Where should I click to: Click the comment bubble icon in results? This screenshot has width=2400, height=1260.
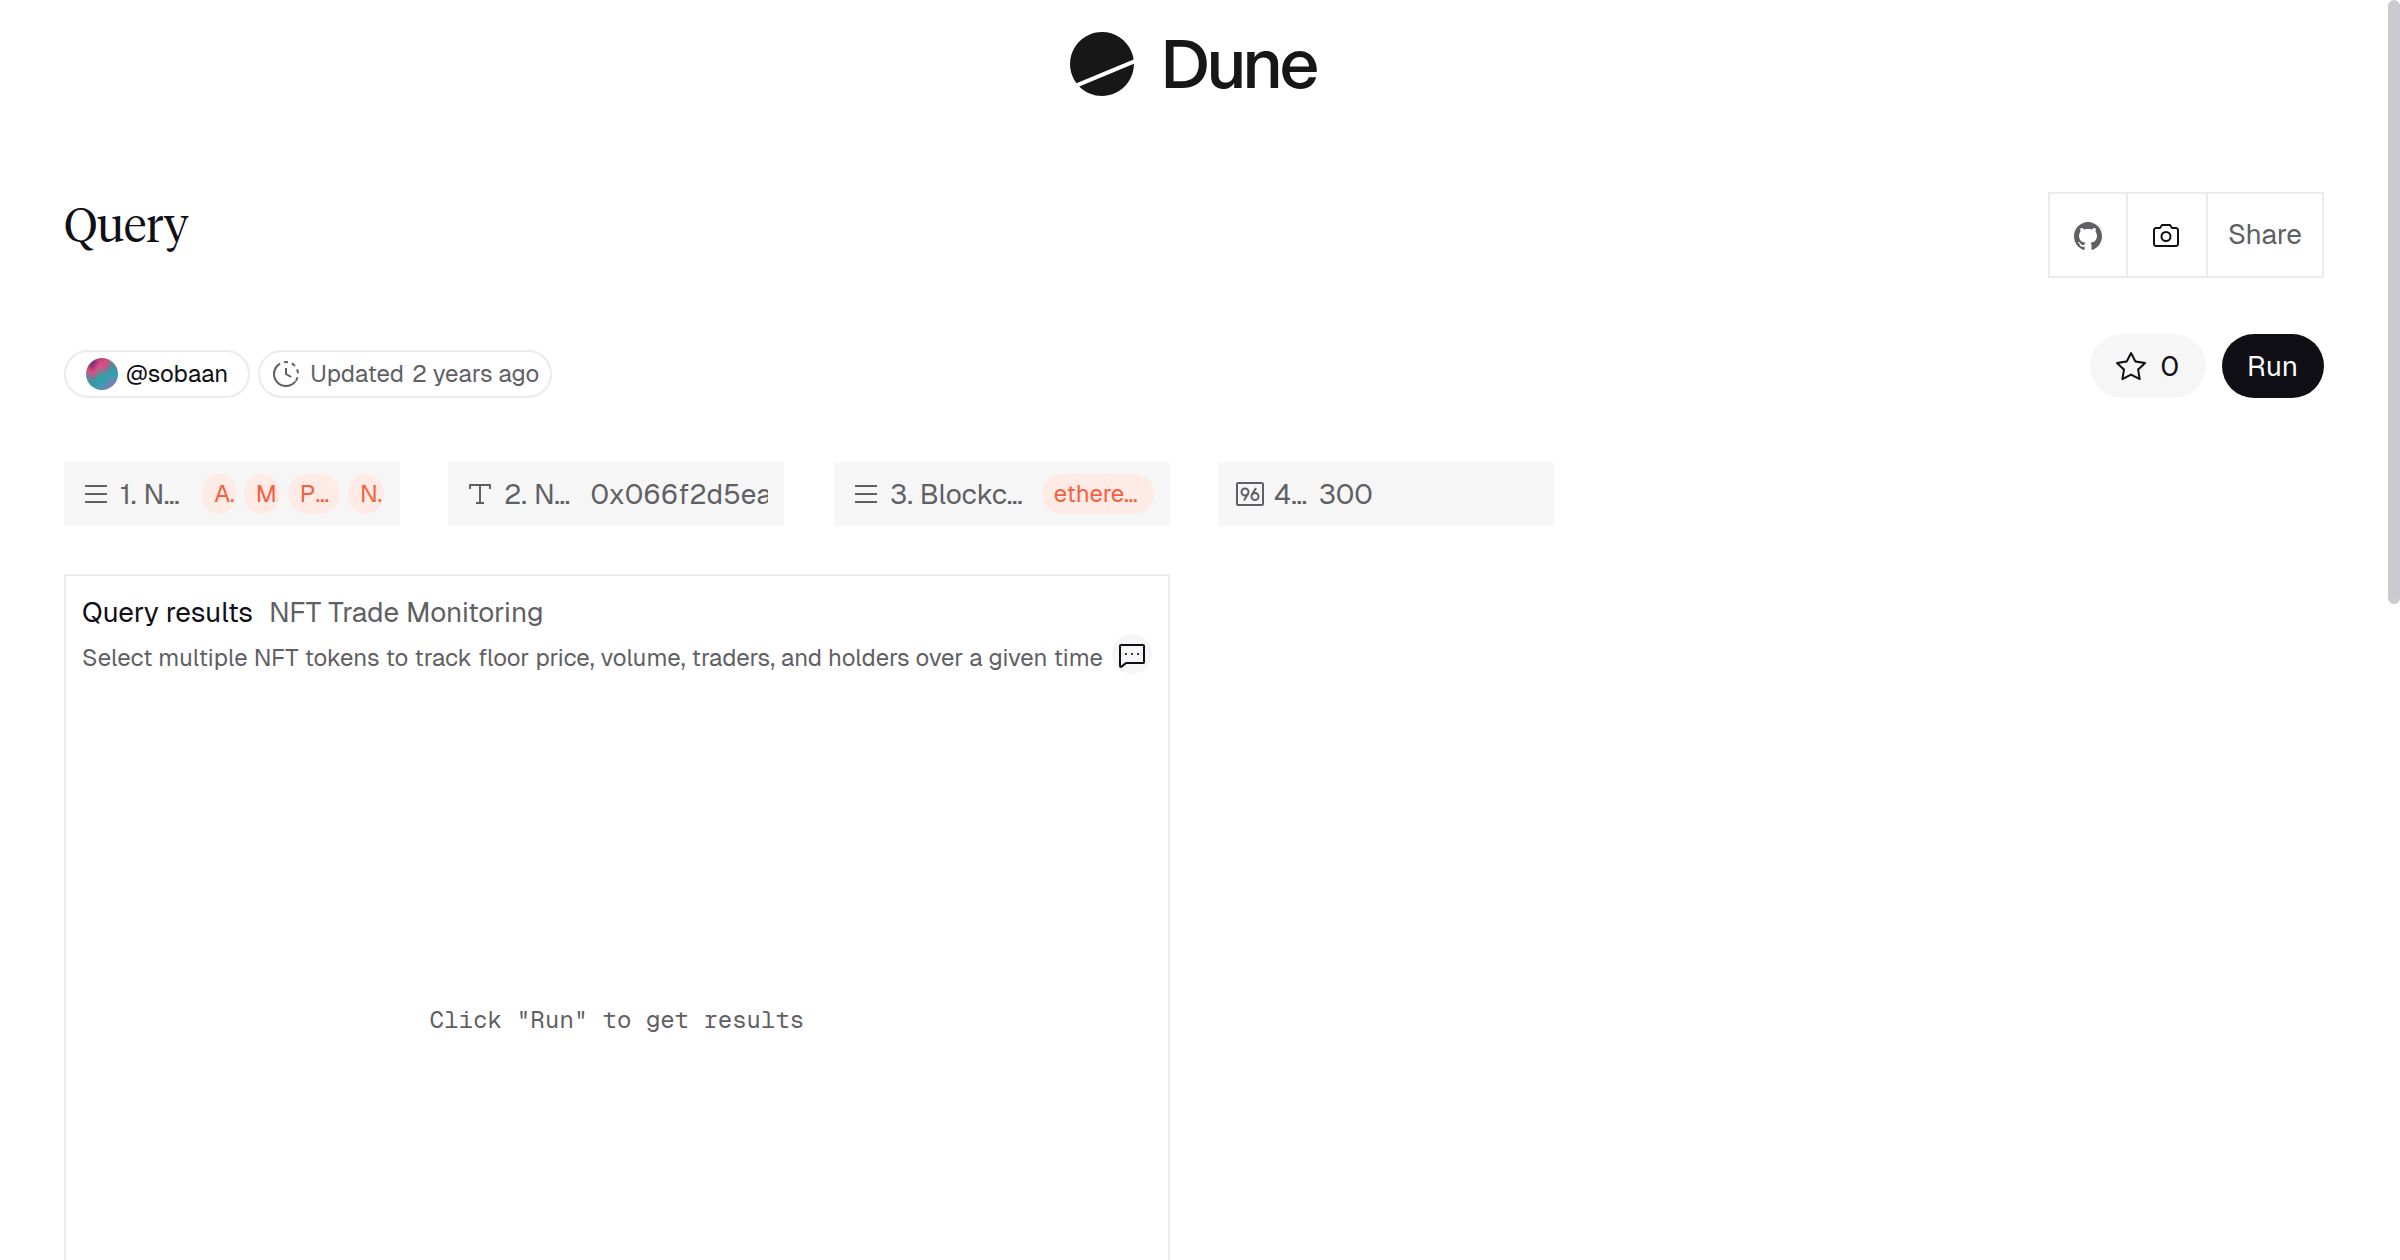[1131, 656]
